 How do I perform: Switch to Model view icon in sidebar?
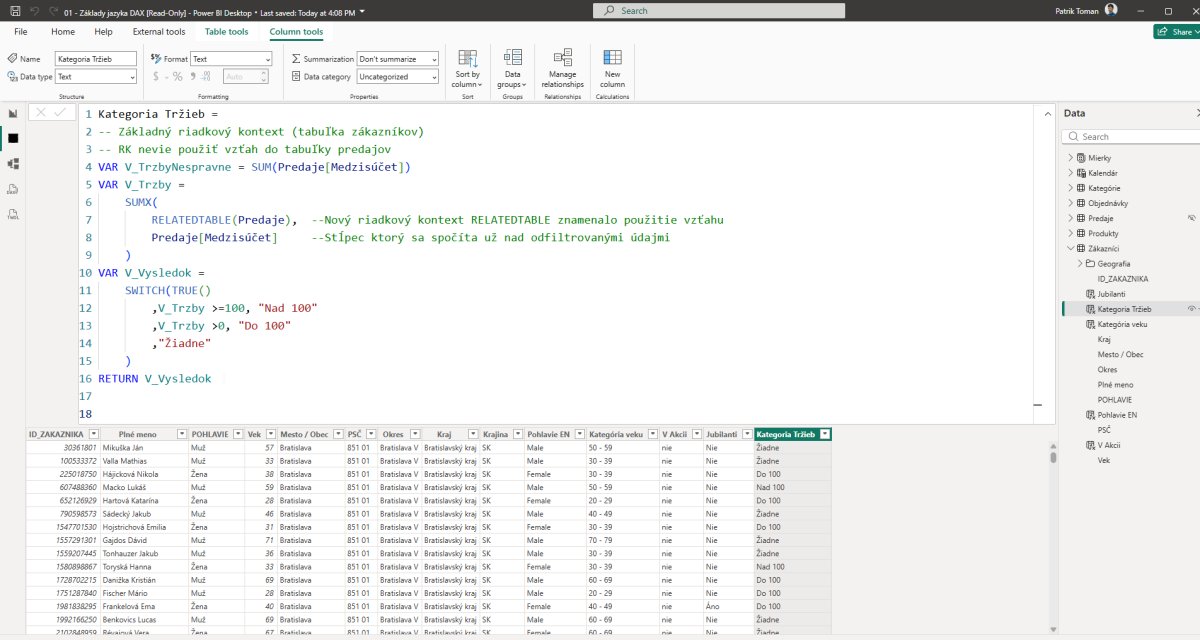[13, 163]
